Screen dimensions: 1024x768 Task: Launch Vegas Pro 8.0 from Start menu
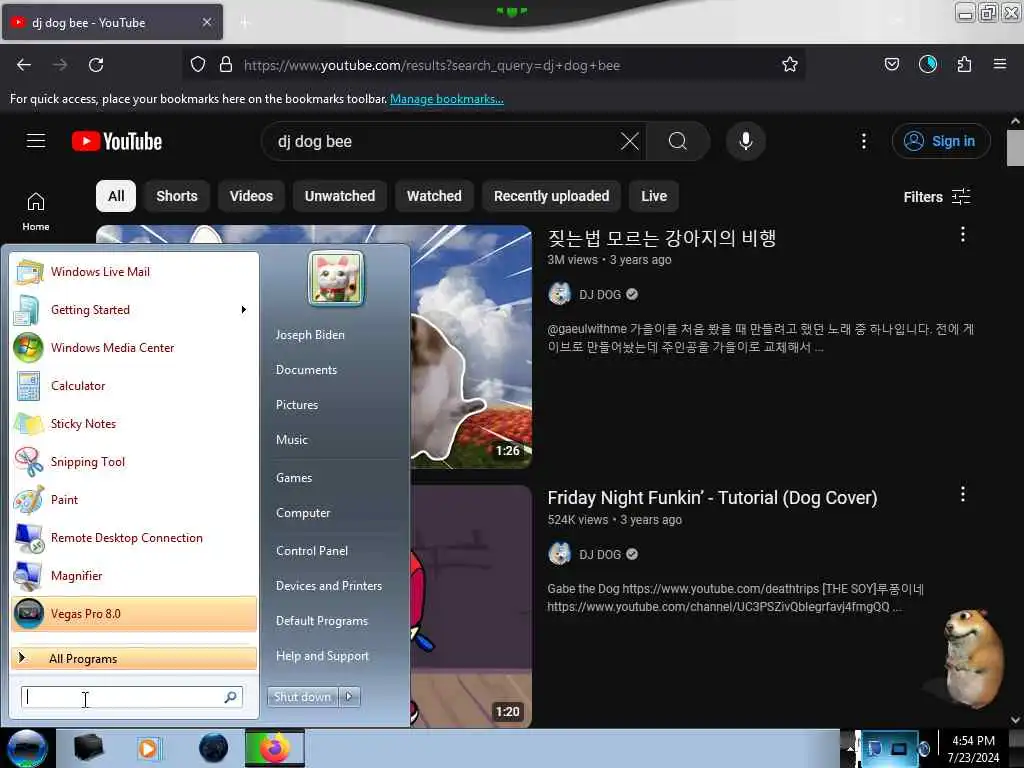[x=134, y=614]
